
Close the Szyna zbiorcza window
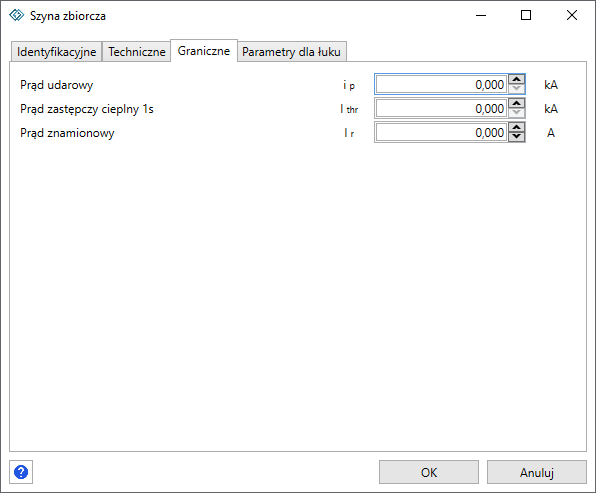(572, 15)
